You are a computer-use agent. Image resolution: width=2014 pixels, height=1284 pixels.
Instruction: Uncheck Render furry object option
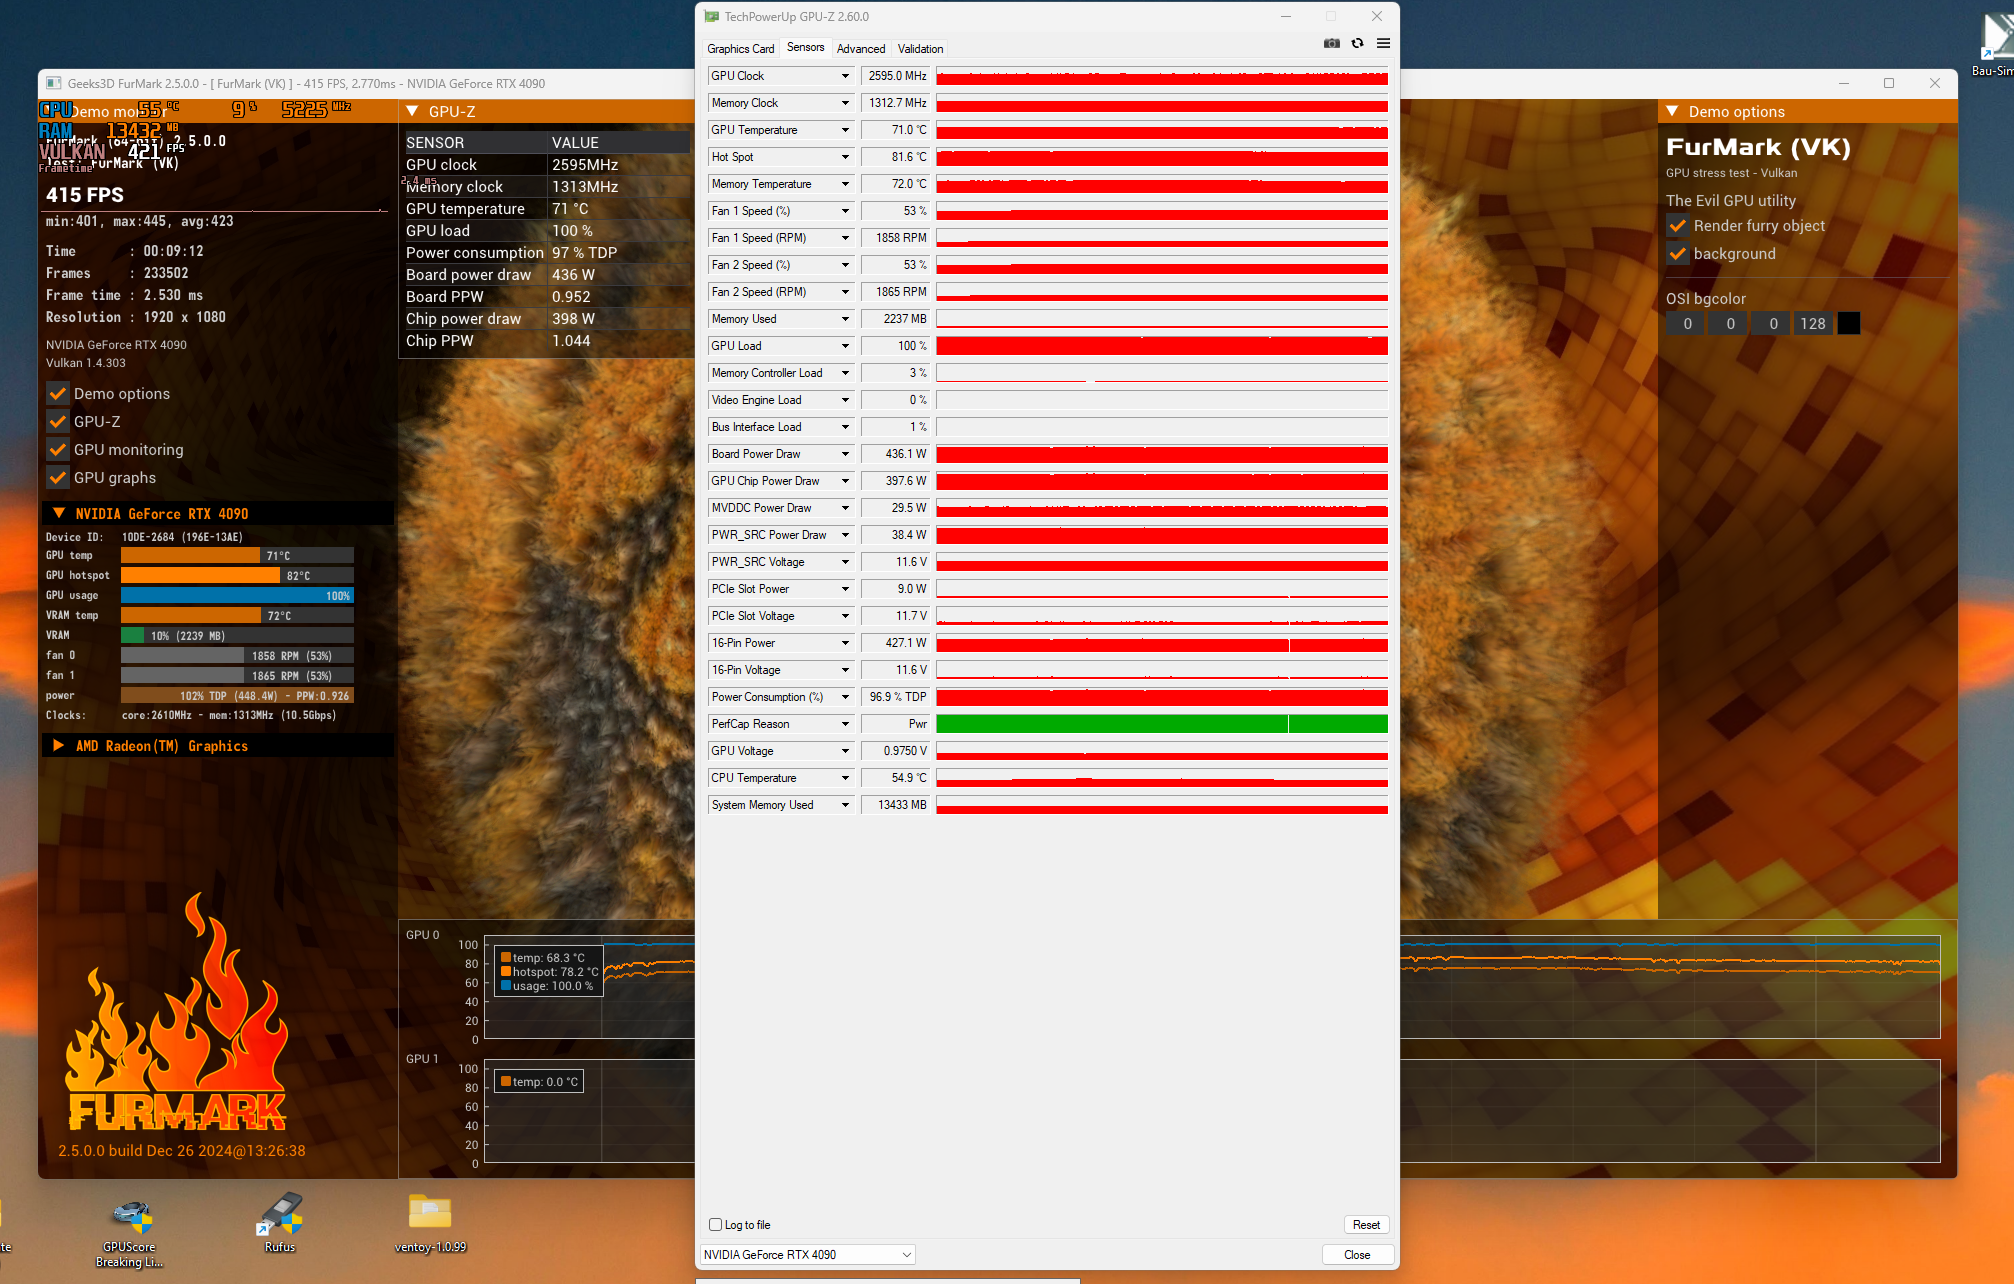click(x=1678, y=226)
